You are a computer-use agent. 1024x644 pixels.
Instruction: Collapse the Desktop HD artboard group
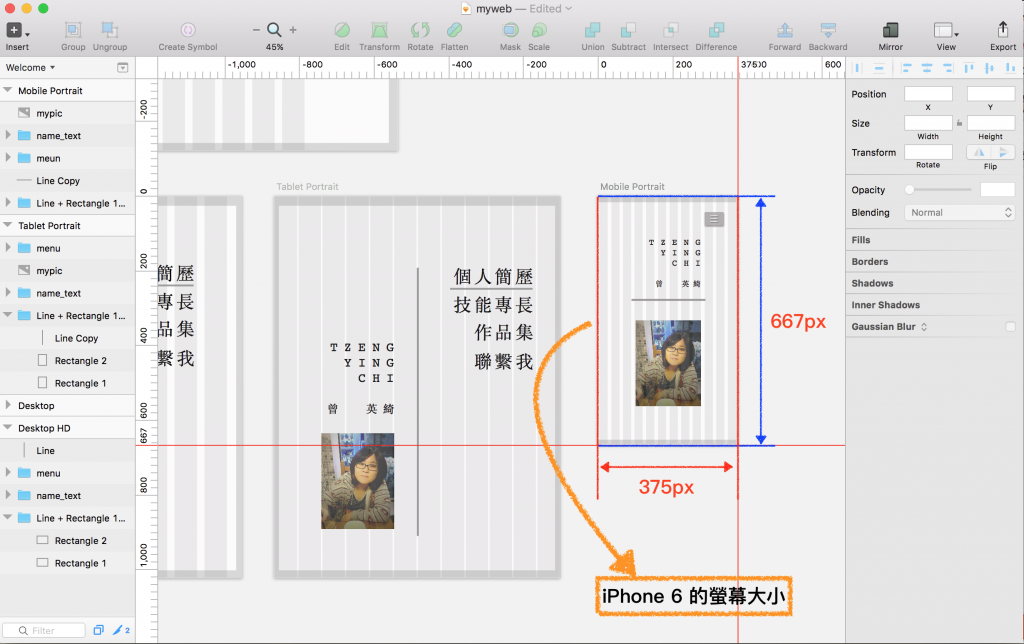[x=8, y=428]
